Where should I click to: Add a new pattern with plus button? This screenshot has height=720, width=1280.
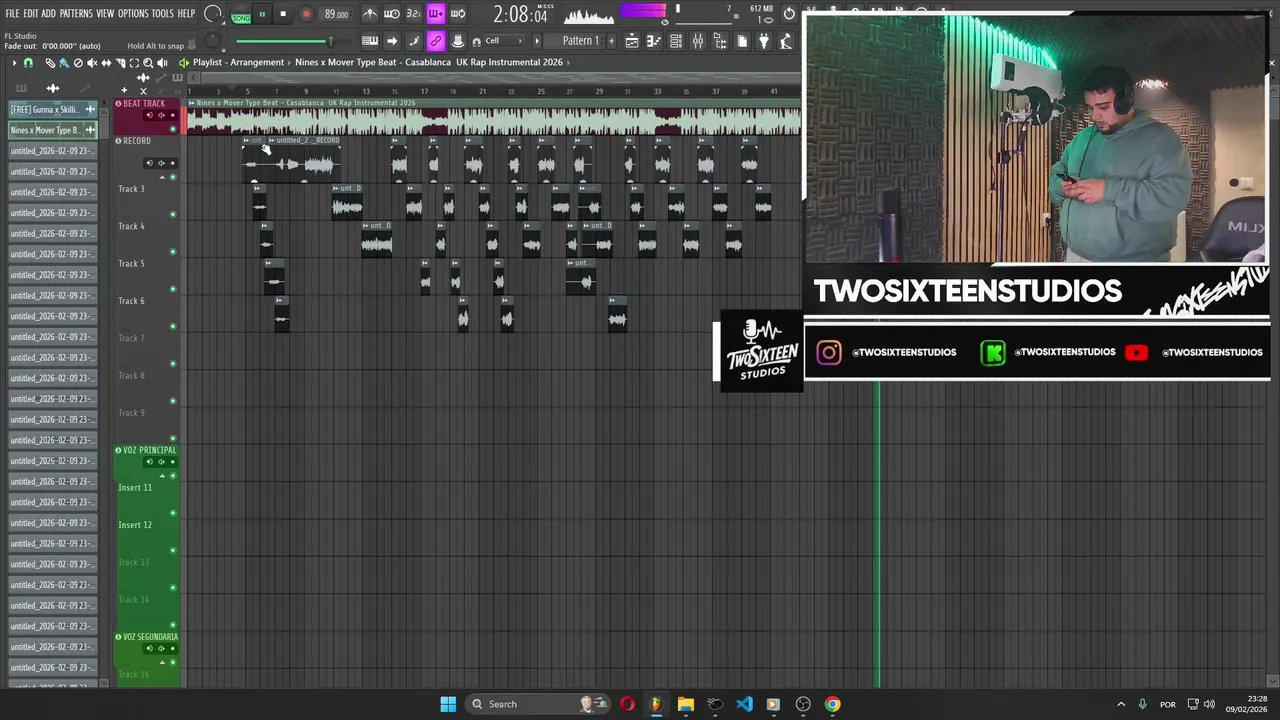(x=611, y=41)
